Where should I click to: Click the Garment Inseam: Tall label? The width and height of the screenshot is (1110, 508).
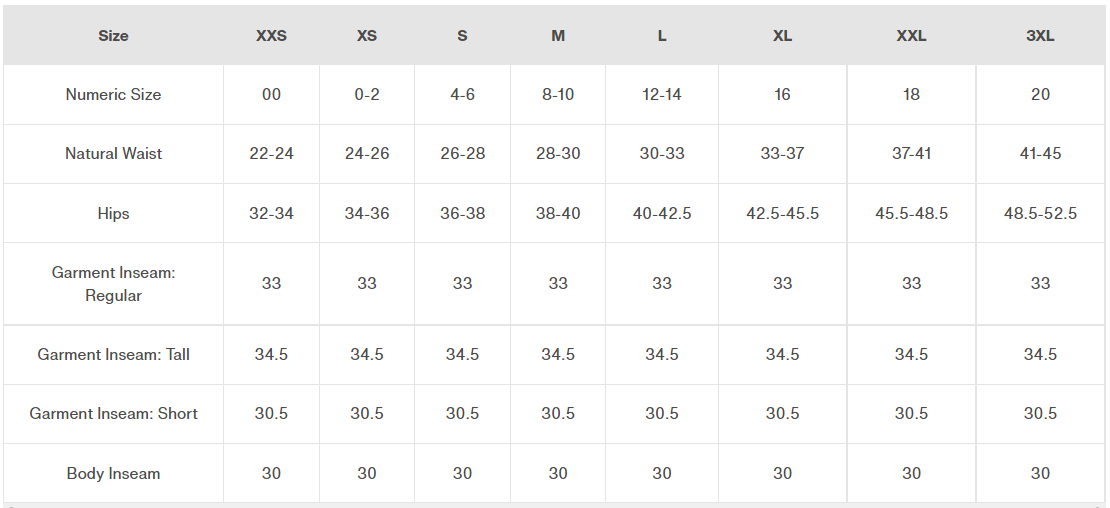coord(113,354)
